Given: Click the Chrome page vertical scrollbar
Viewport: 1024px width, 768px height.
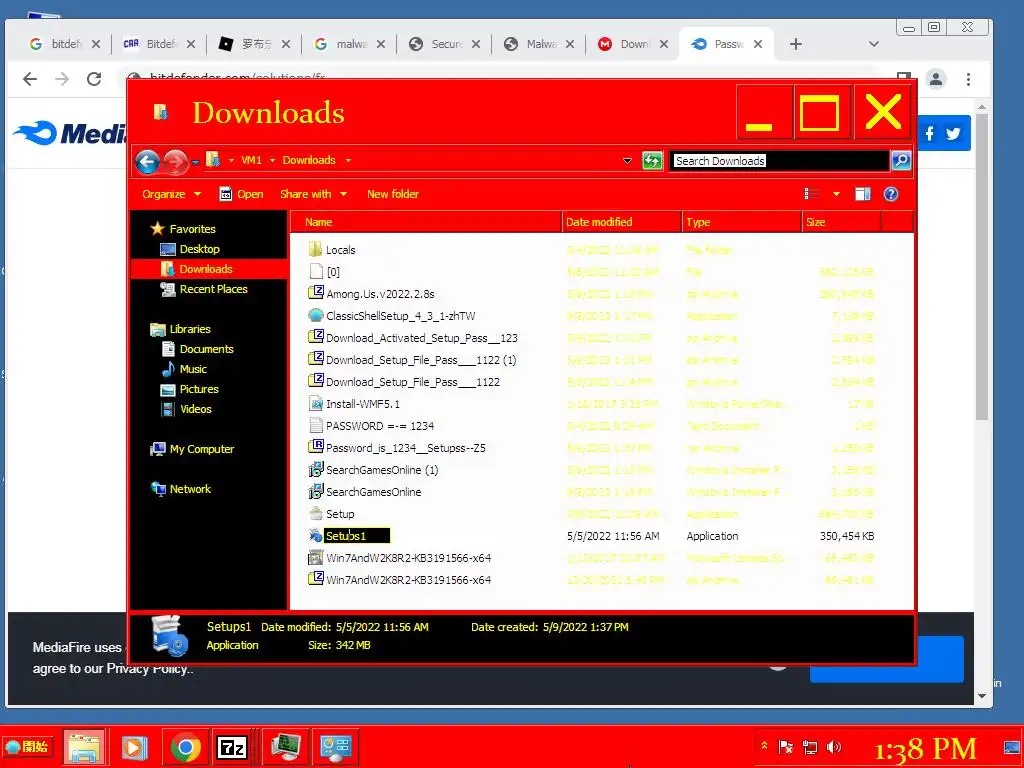Looking at the screenshot, I should pos(982,266).
